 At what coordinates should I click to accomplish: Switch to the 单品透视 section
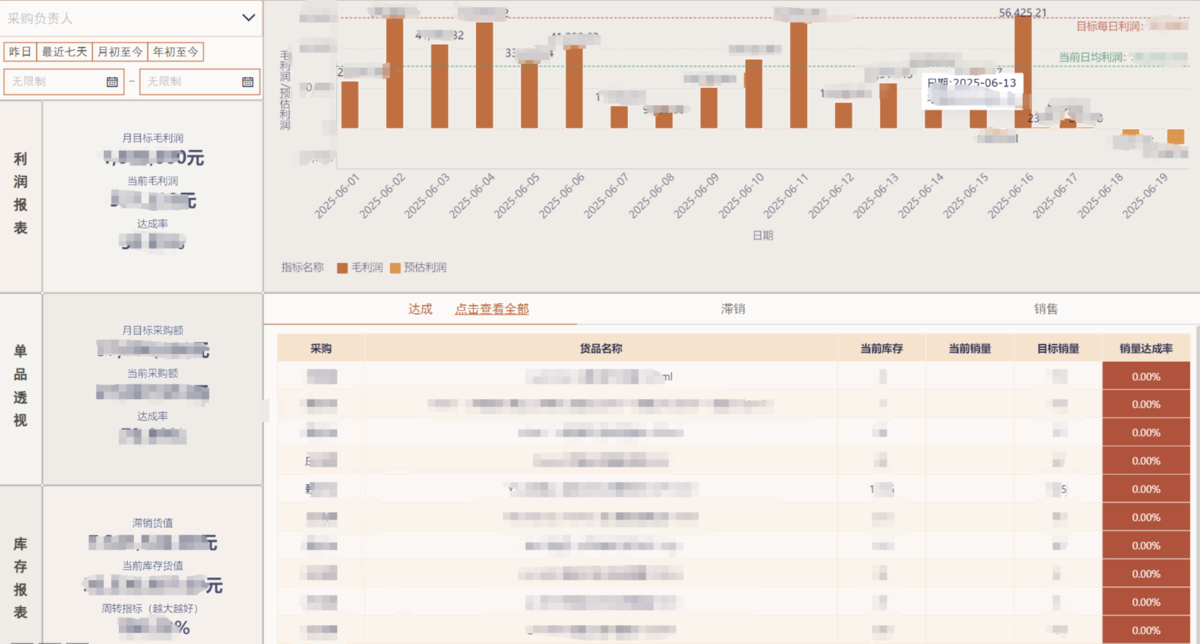[x=21, y=387]
